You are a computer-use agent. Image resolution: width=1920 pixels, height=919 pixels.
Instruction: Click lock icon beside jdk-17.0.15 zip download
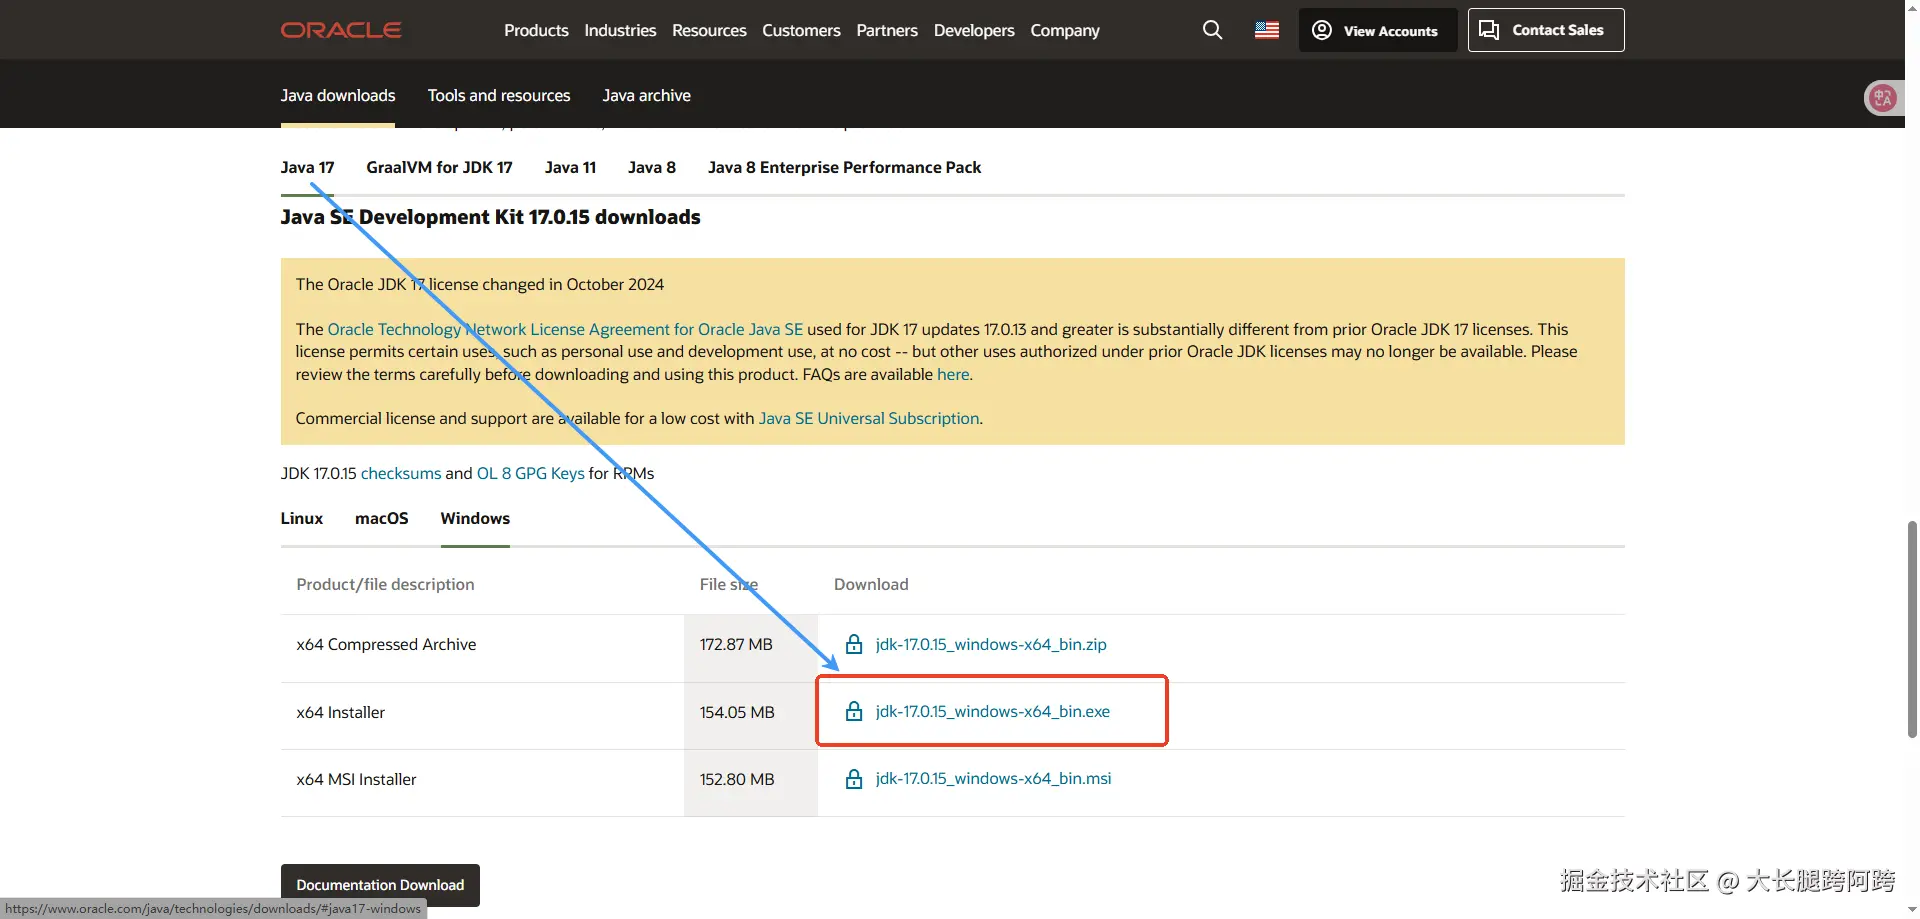coord(854,644)
